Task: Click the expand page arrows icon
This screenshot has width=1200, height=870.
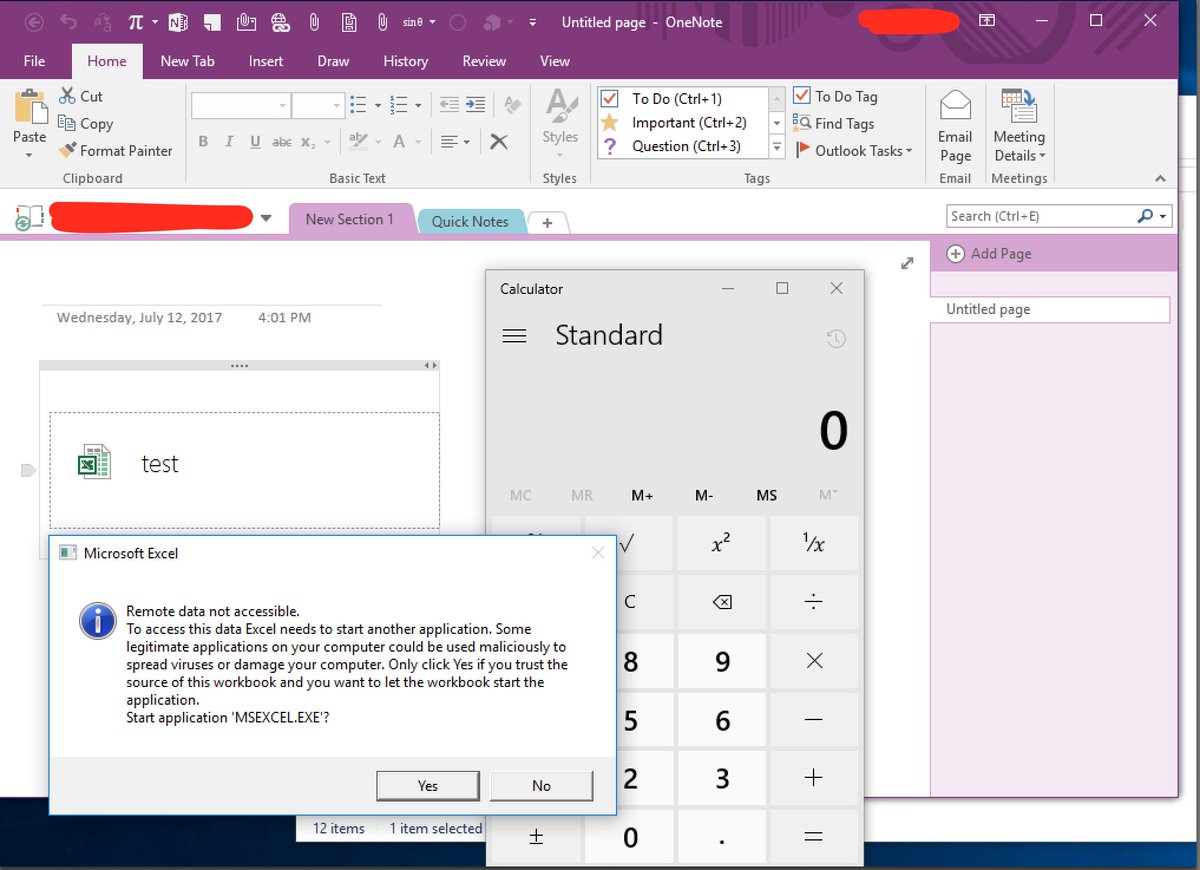Action: point(907,263)
